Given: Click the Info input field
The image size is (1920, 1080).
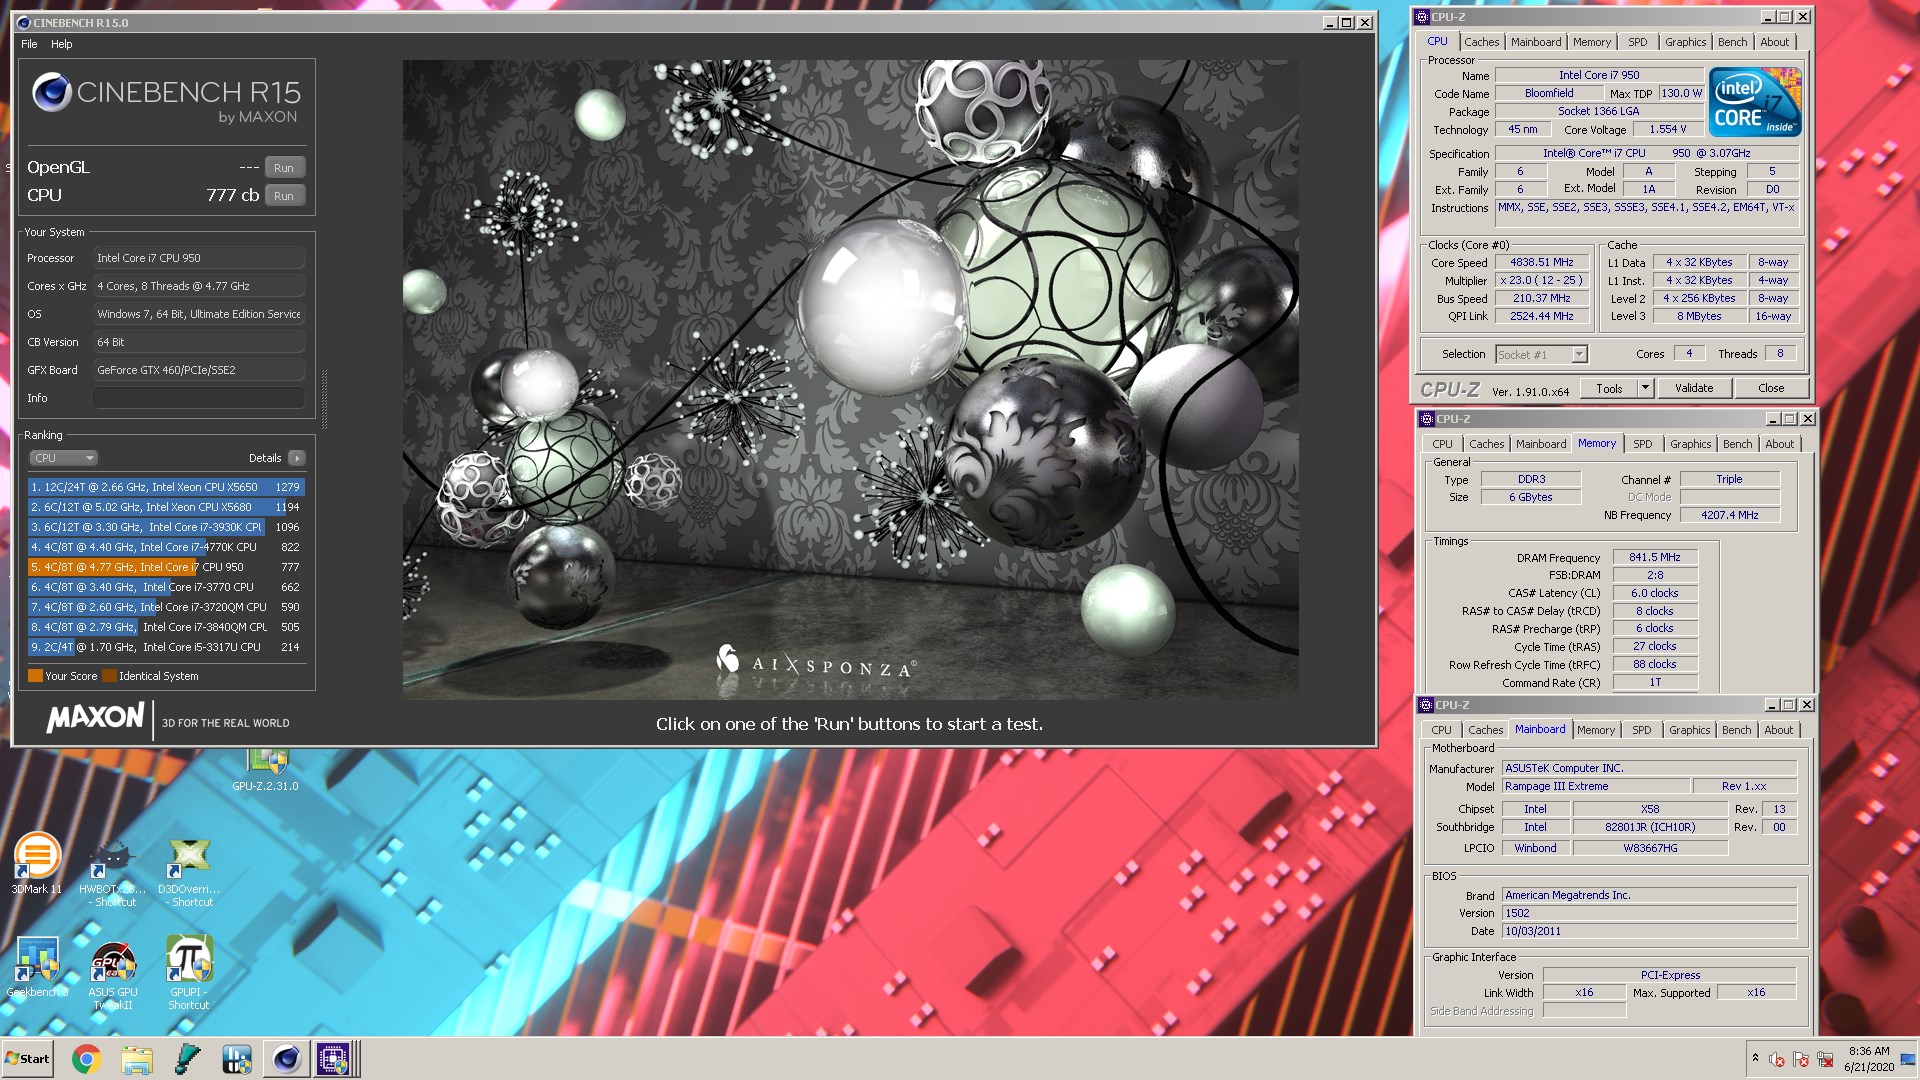Looking at the screenshot, I should coord(199,398).
